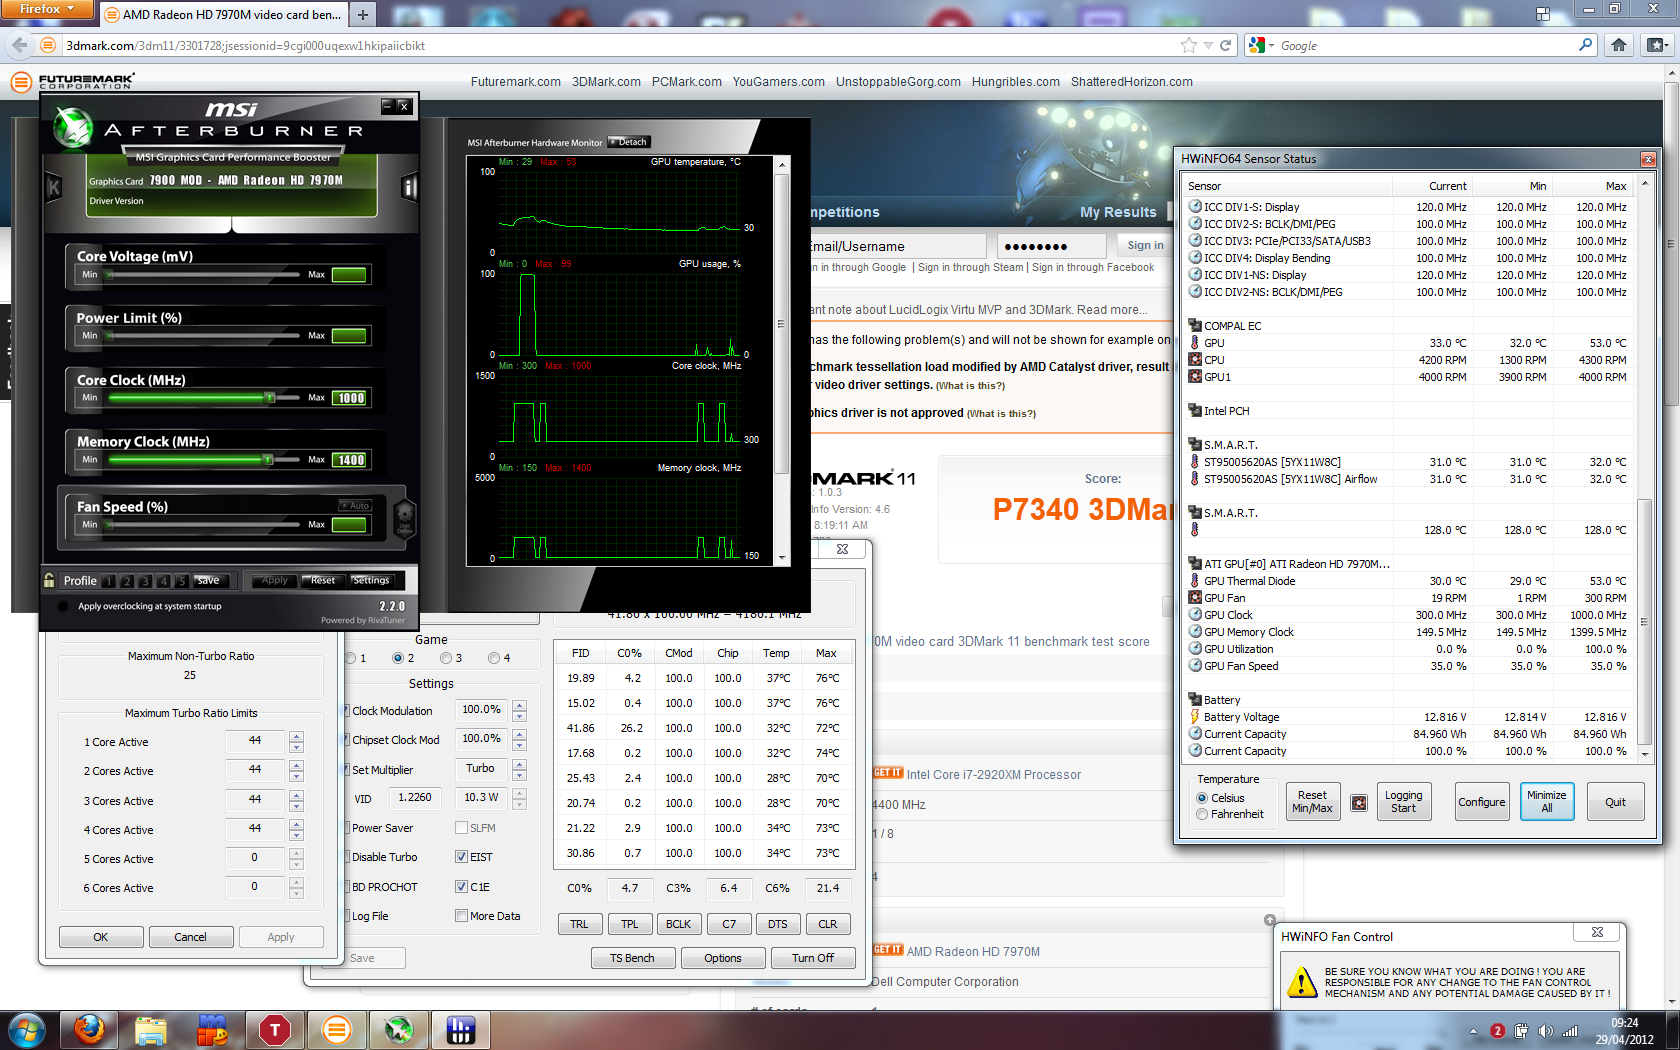Click the Firefox back arrow
This screenshot has height=1050, width=1680.
coord(19,45)
